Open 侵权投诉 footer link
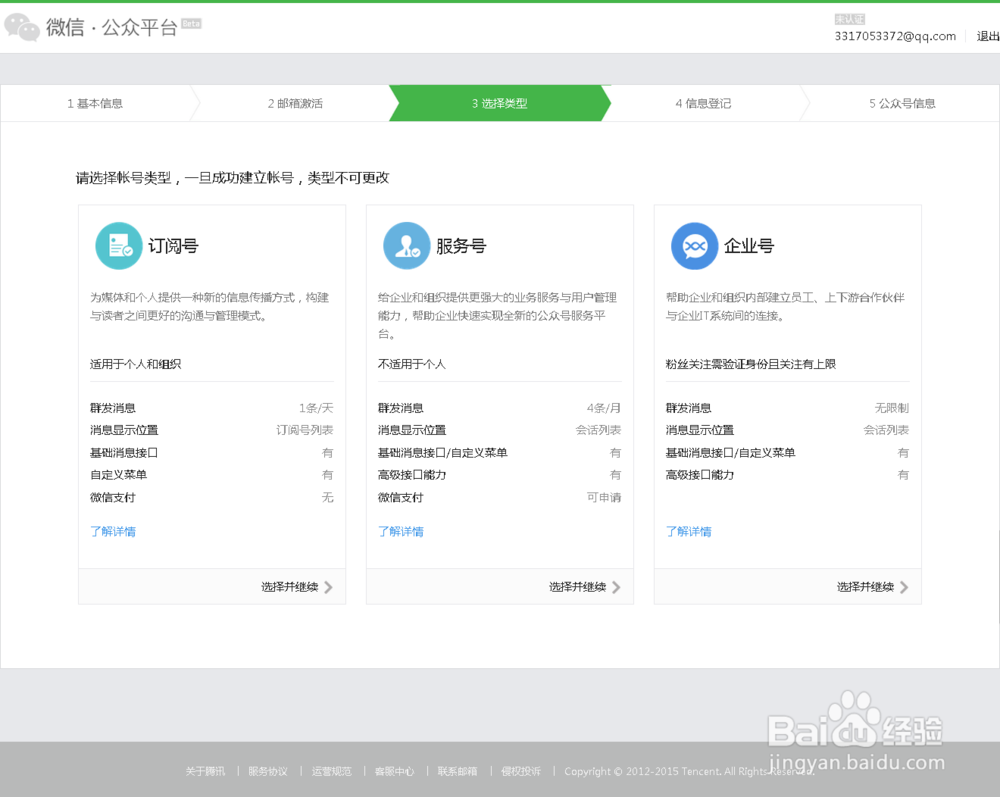Image resolution: width=1000 pixels, height=797 pixels. [520, 771]
